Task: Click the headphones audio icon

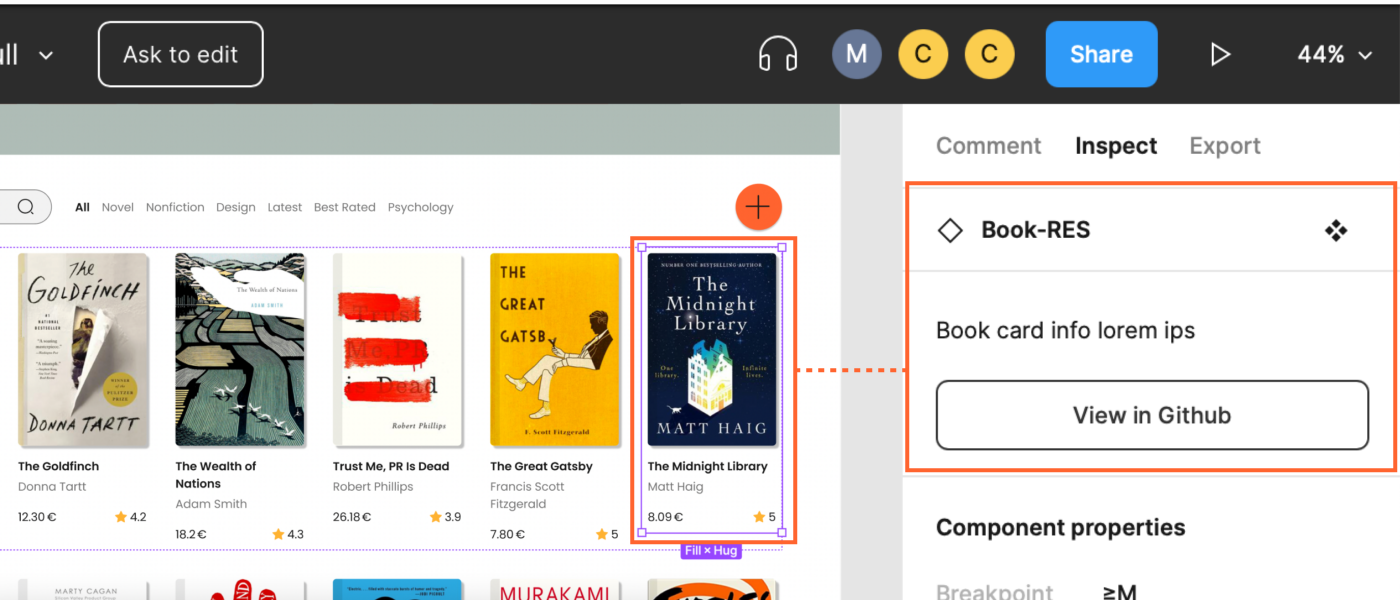Action: pos(778,54)
